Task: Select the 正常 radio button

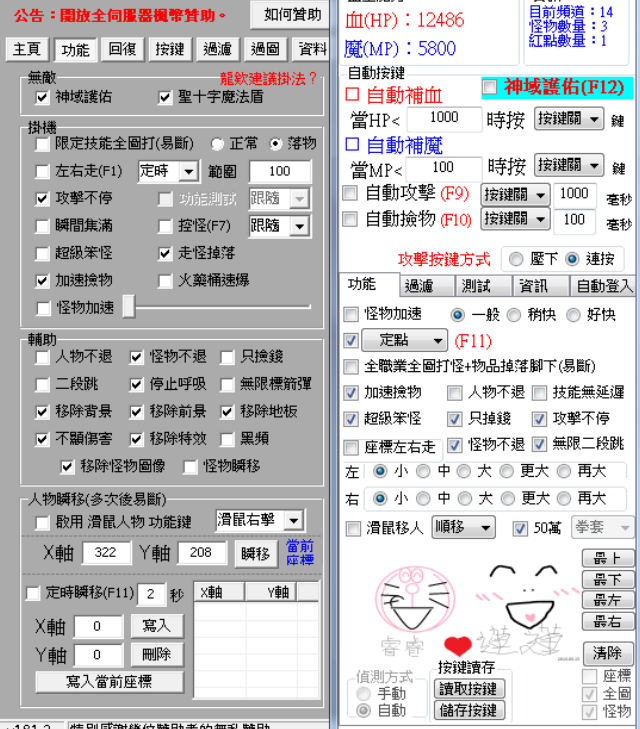Action: point(217,144)
